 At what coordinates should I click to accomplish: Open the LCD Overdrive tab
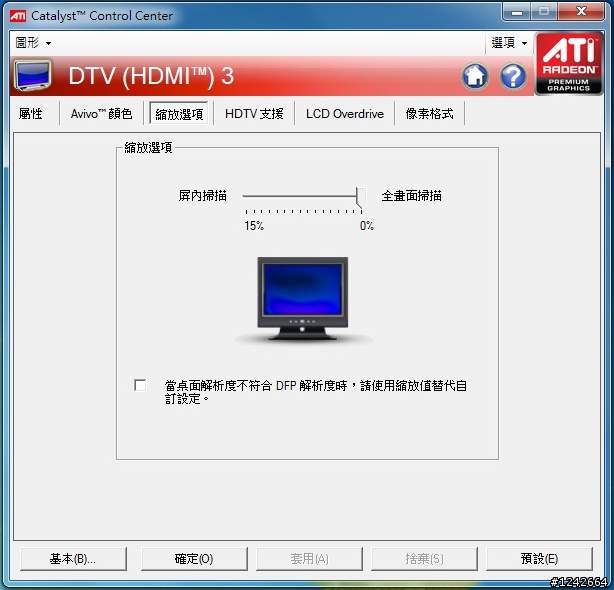coord(345,114)
